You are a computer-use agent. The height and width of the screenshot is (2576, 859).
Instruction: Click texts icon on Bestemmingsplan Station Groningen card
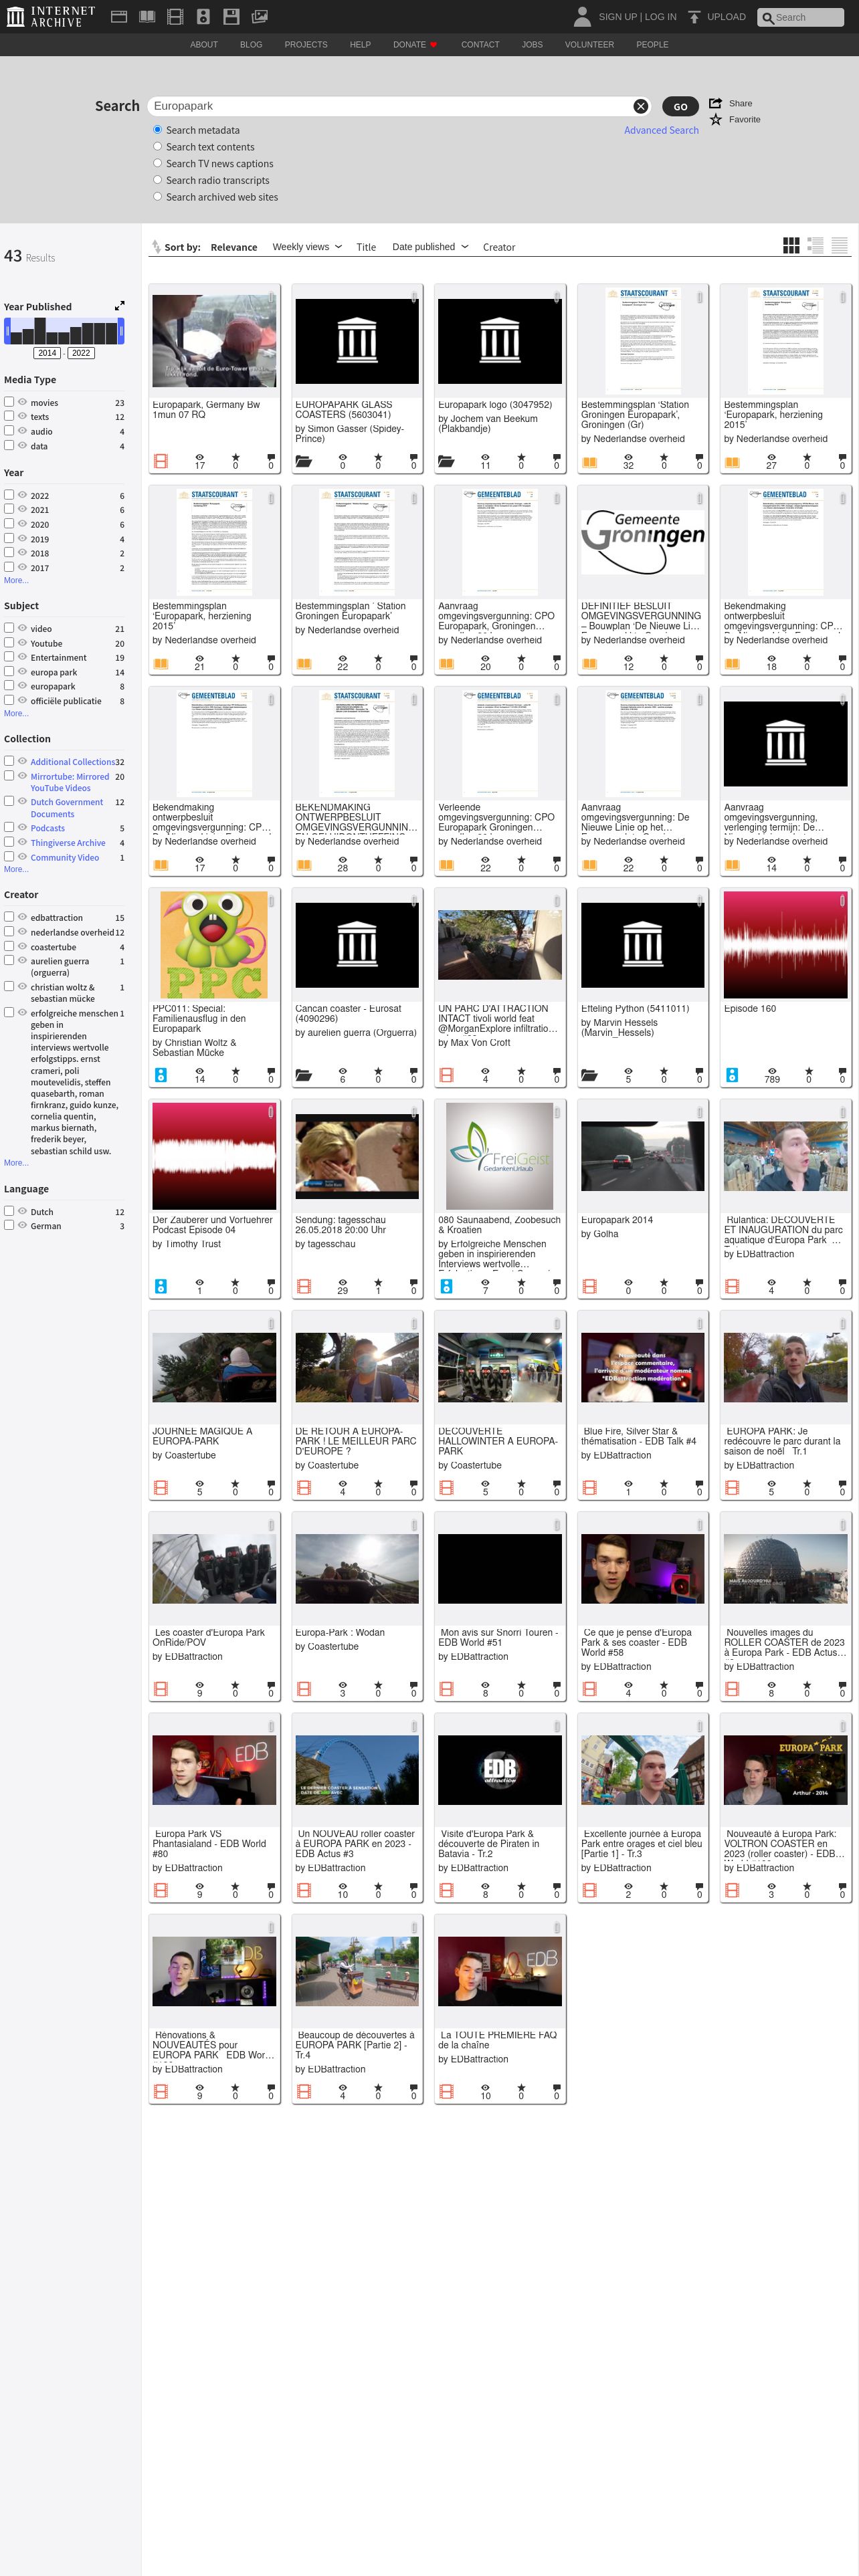click(x=590, y=462)
